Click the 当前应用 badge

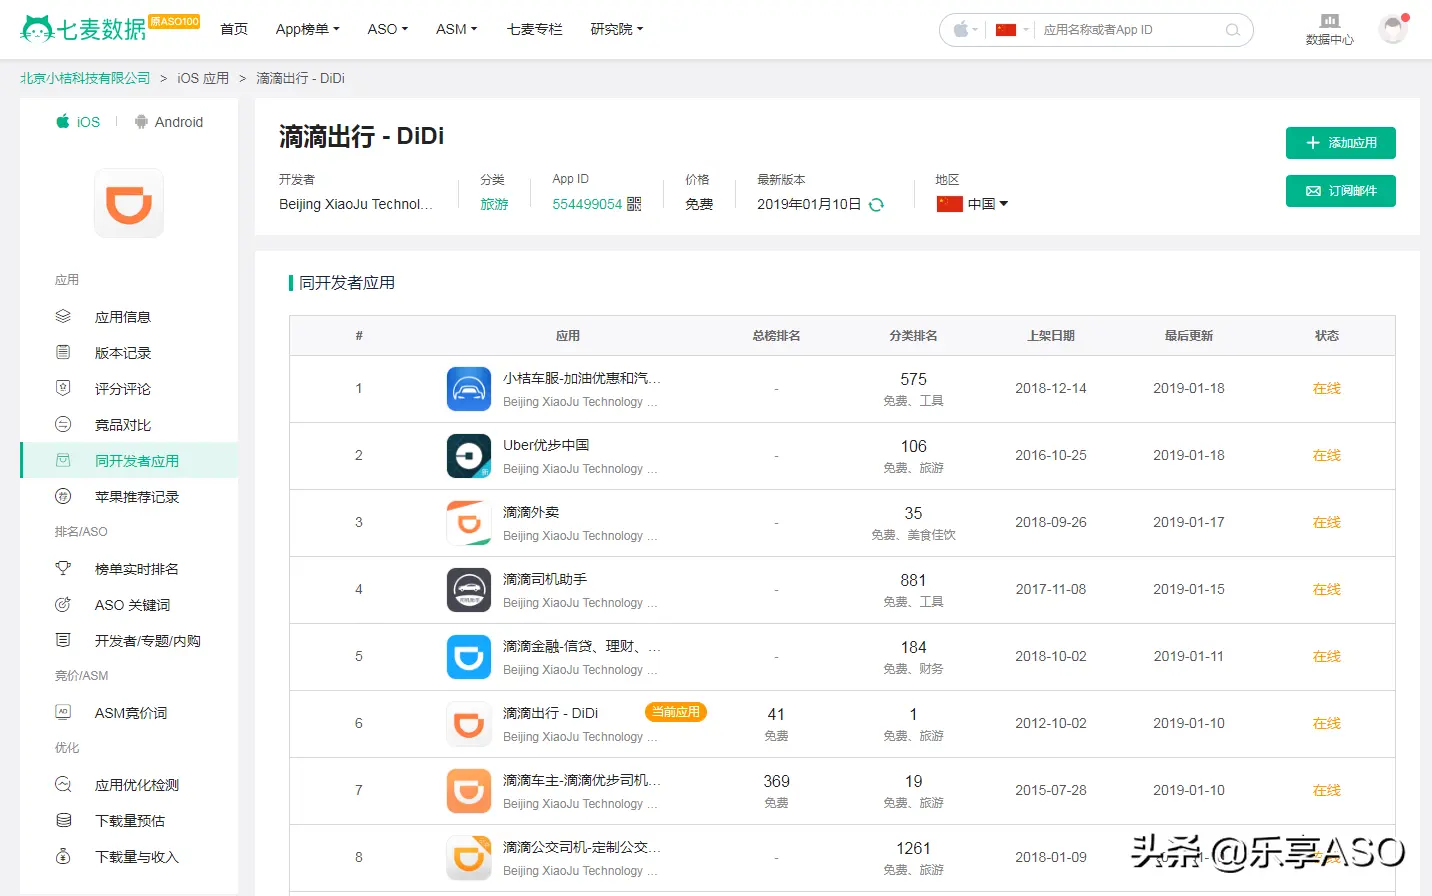pos(676,712)
